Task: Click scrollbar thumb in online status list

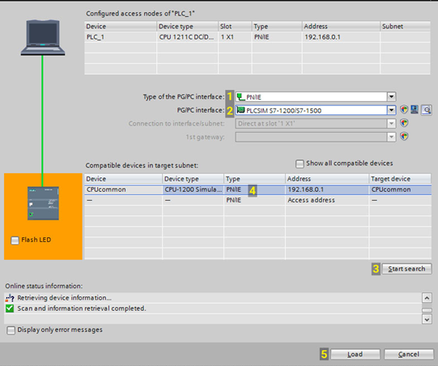Action: tap(427, 310)
